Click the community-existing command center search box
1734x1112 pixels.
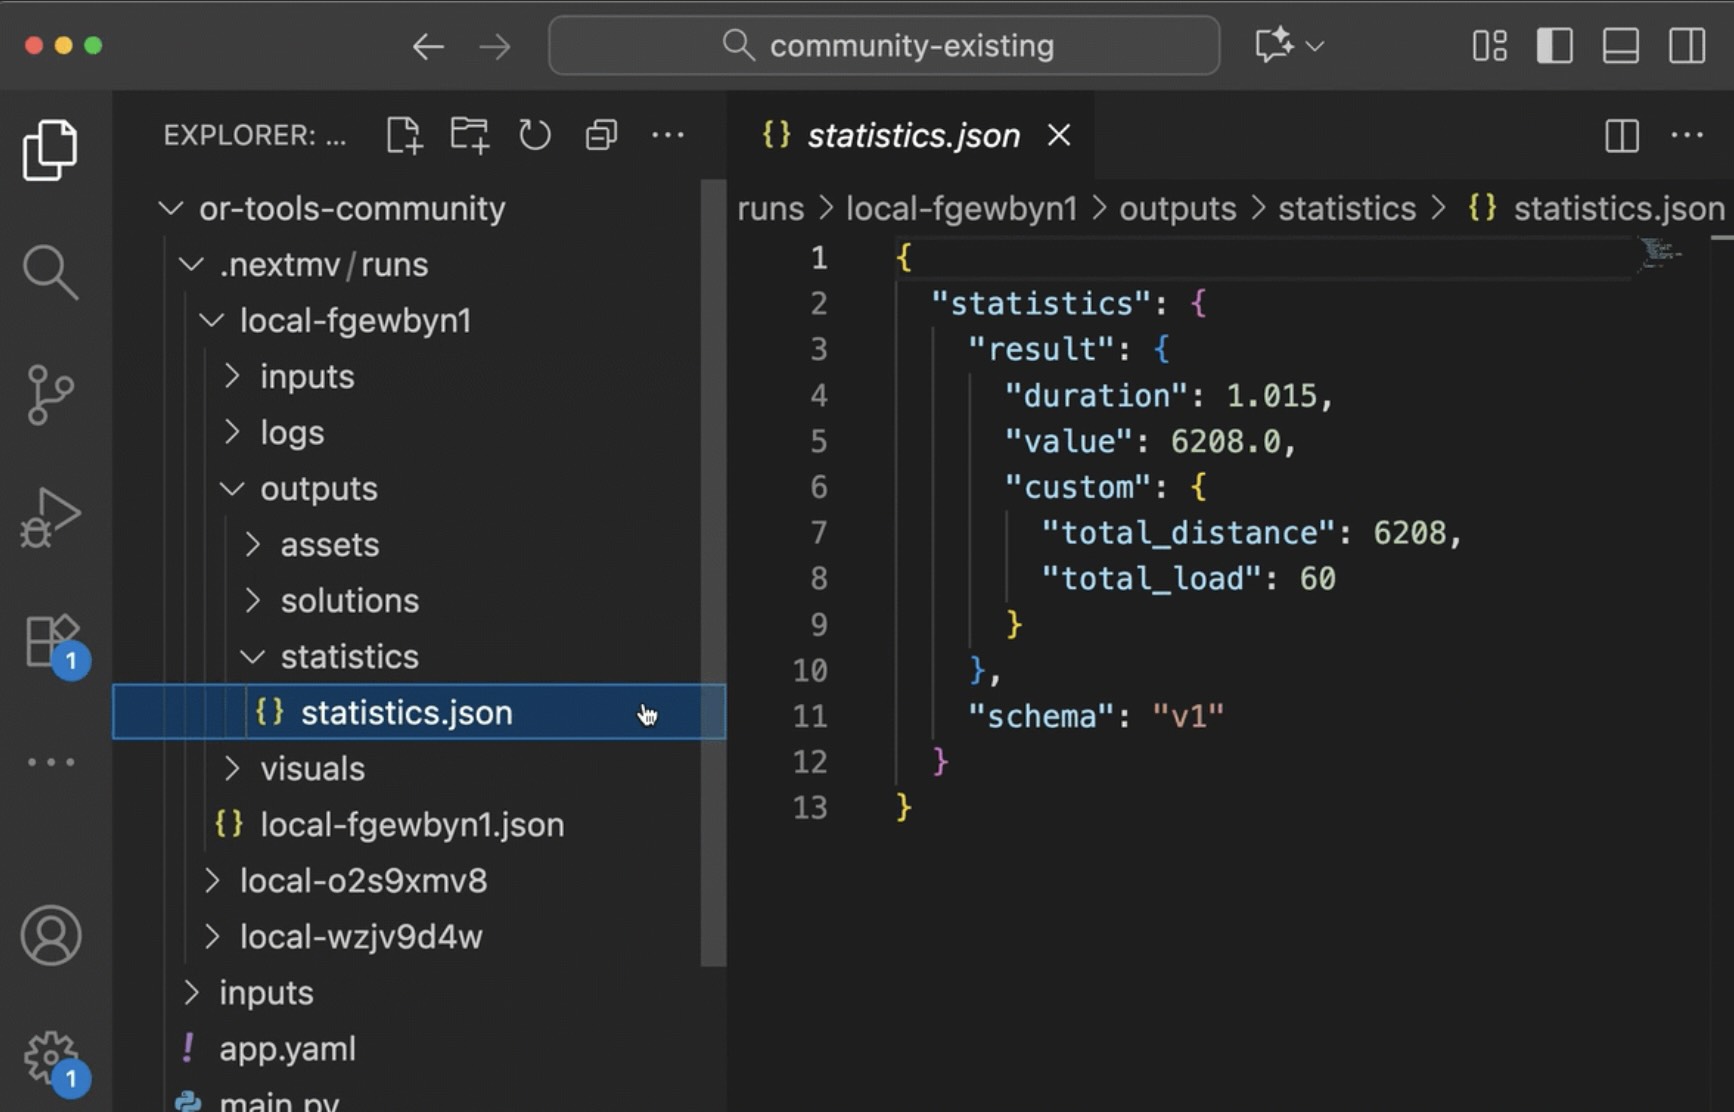point(884,45)
